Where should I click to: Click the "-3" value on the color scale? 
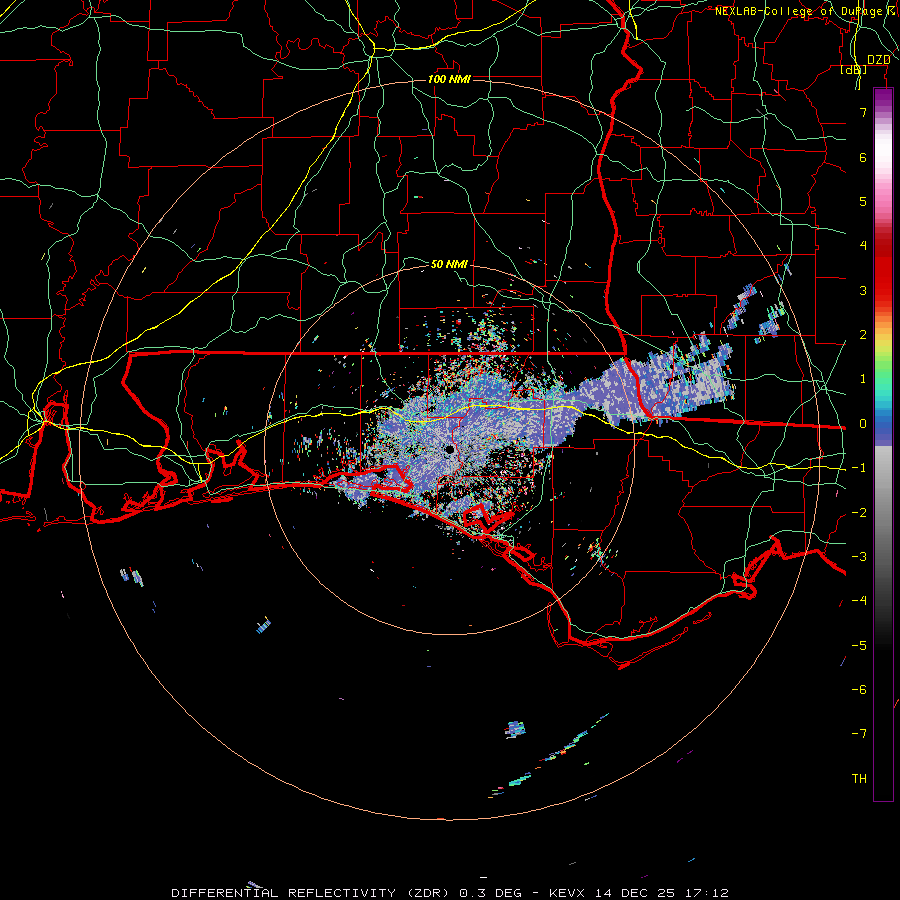tap(859, 557)
